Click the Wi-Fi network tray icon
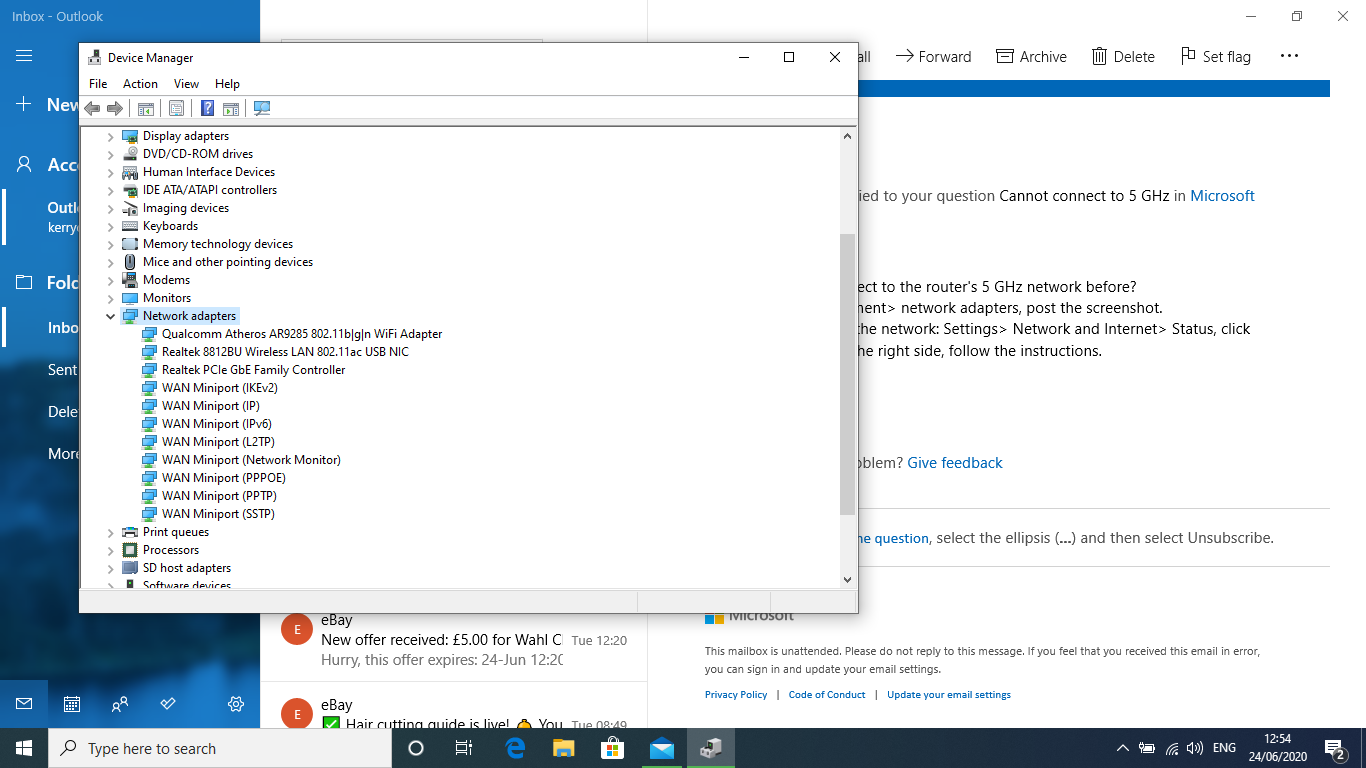The image size is (1366, 768). tap(1171, 748)
